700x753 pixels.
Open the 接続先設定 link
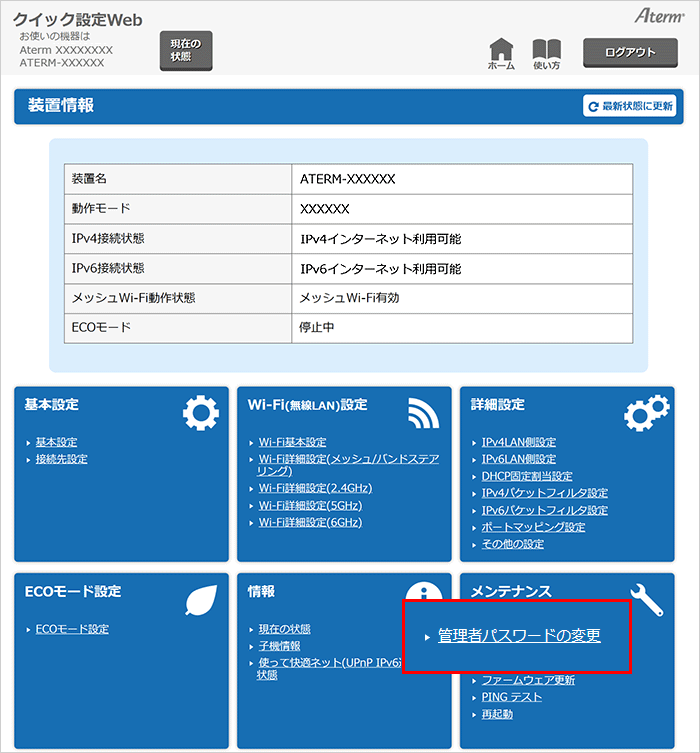(x=61, y=459)
